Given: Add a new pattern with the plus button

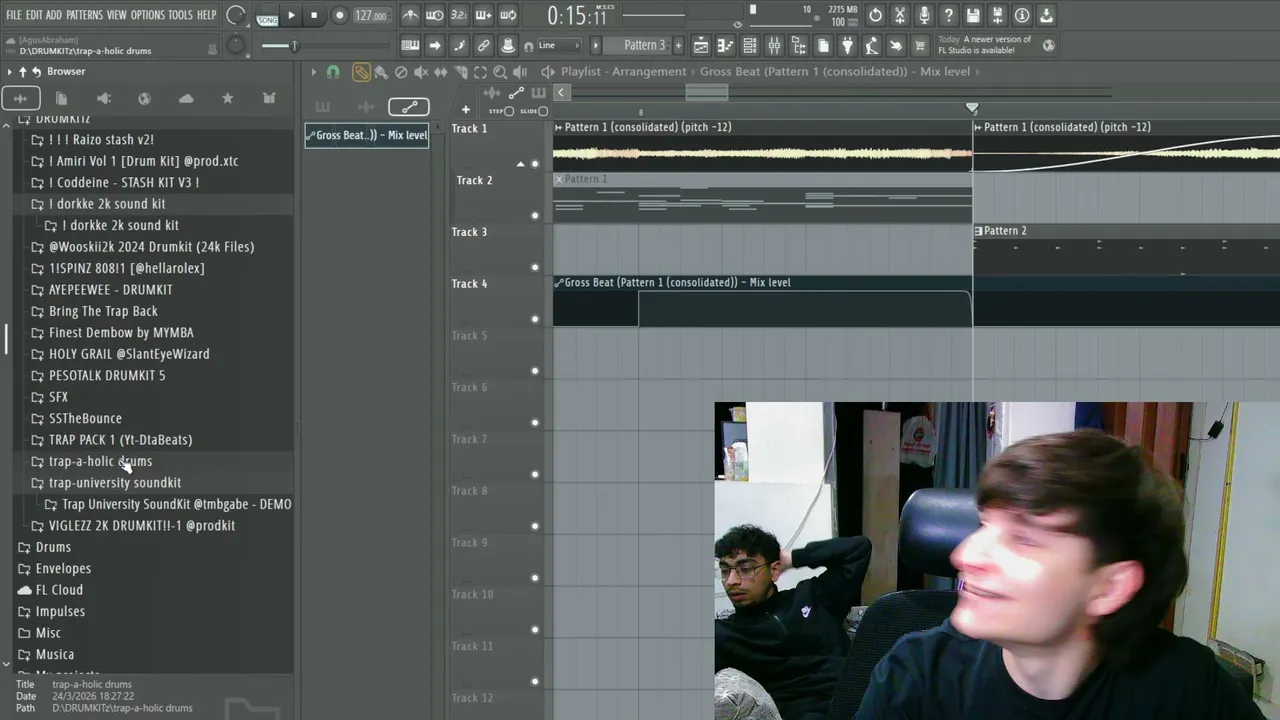Looking at the screenshot, I should point(678,45).
